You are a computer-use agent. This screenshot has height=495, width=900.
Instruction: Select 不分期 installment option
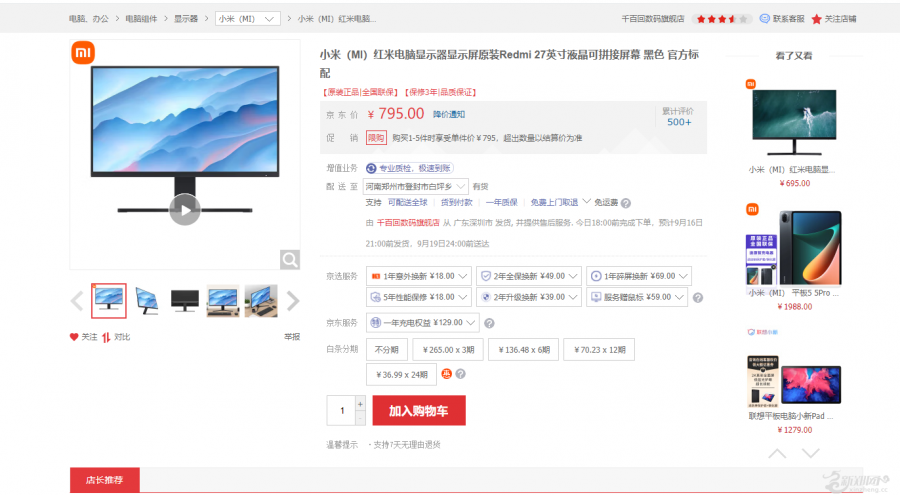tap(387, 350)
